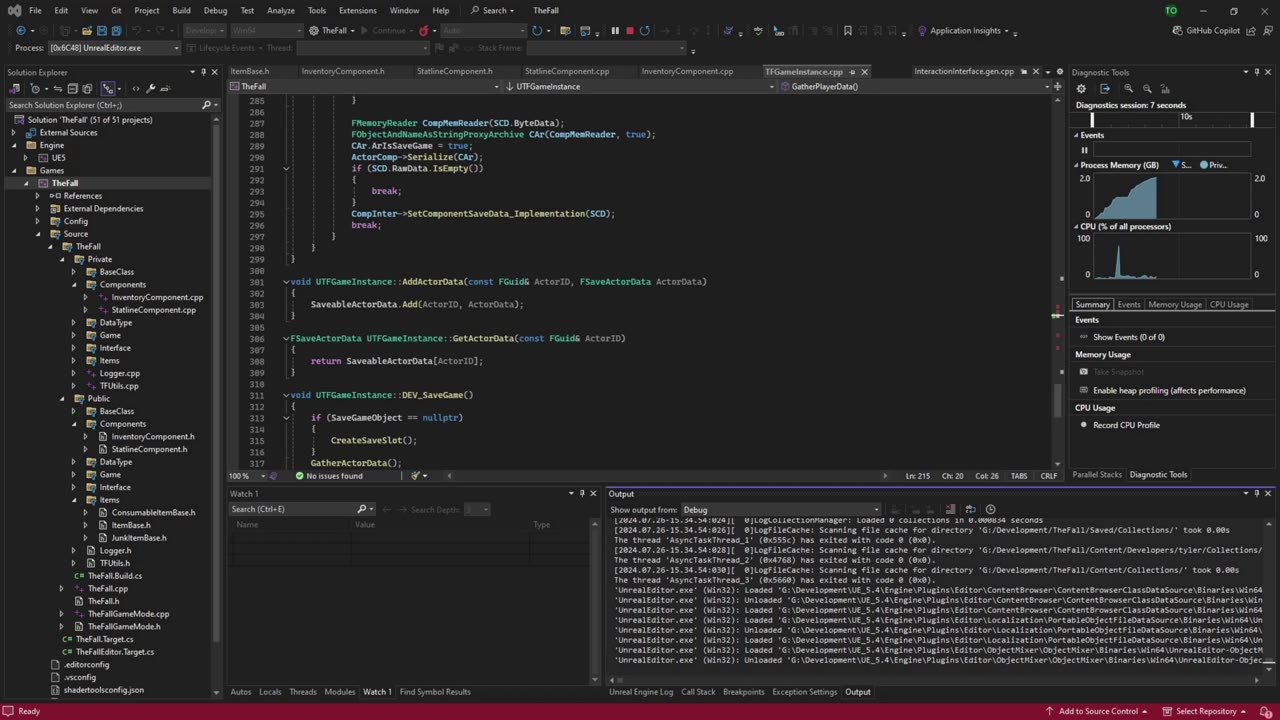
Task: Expand the References node in Solution Explorer
Action: click(x=37, y=196)
